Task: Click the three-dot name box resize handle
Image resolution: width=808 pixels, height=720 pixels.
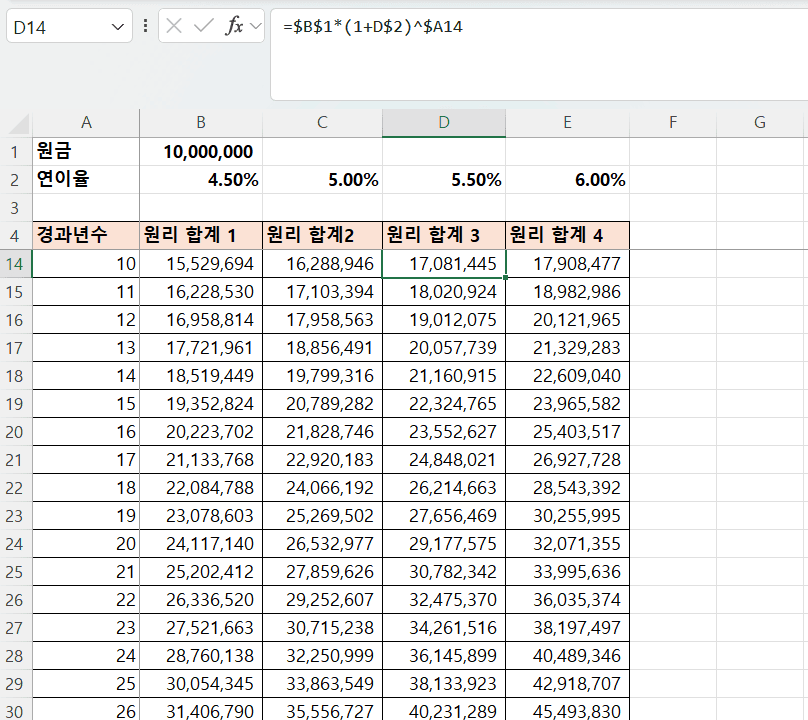Action: [x=146, y=26]
